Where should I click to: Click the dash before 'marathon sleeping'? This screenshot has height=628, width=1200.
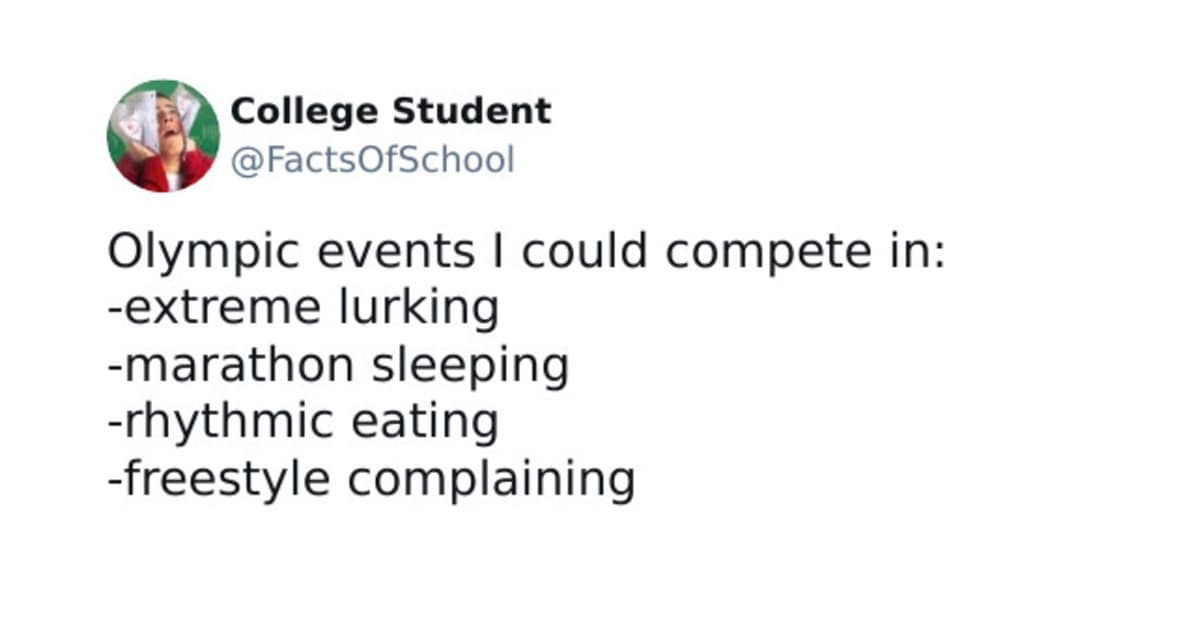[114, 367]
